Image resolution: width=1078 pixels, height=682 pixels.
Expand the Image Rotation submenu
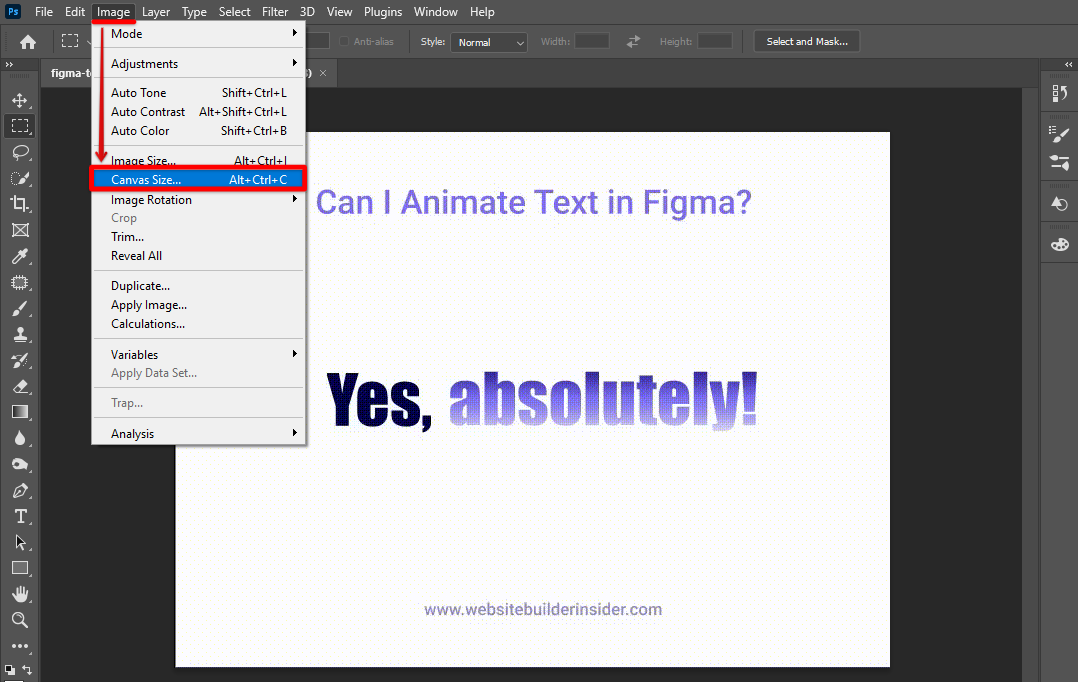[199, 200]
